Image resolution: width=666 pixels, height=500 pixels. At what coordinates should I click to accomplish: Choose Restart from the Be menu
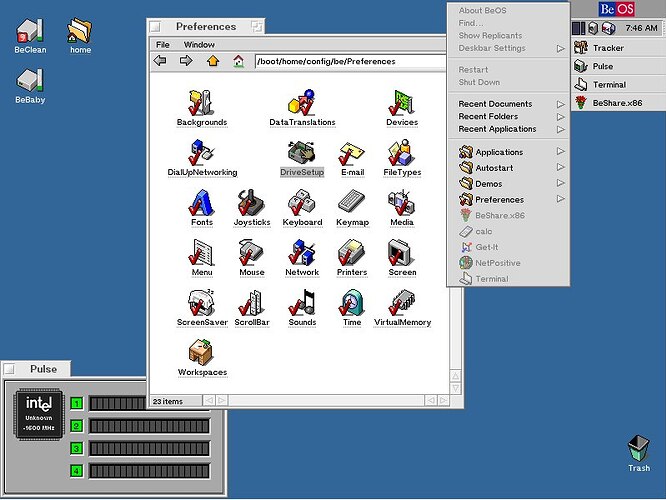pos(508,70)
